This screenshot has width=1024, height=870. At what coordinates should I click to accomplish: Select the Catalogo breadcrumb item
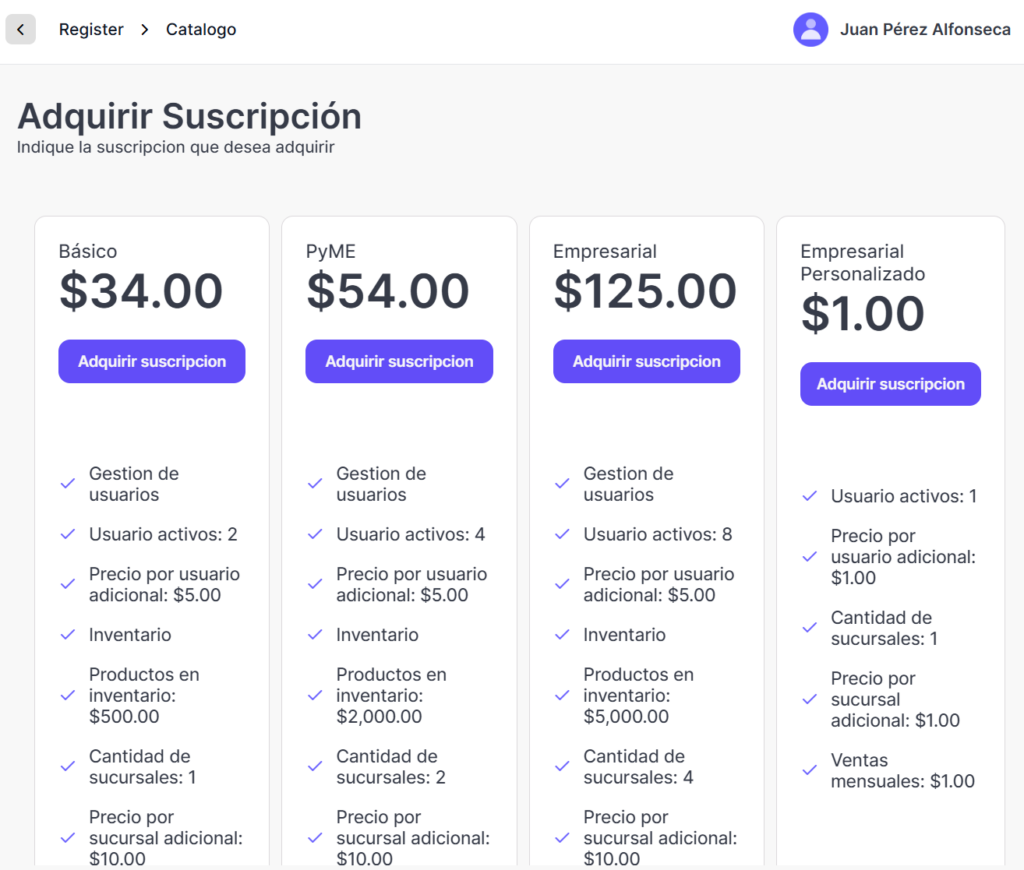click(x=201, y=30)
